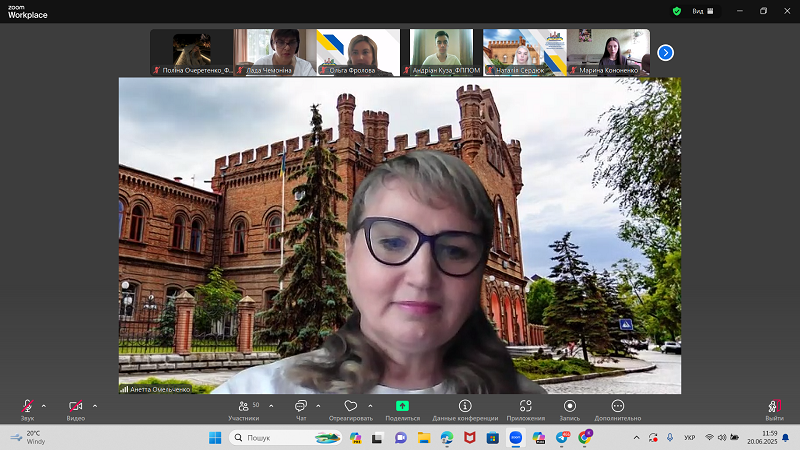Screen dimensions: 800x450
Task: Start recording with the Запись icon
Action: (570, 406)
